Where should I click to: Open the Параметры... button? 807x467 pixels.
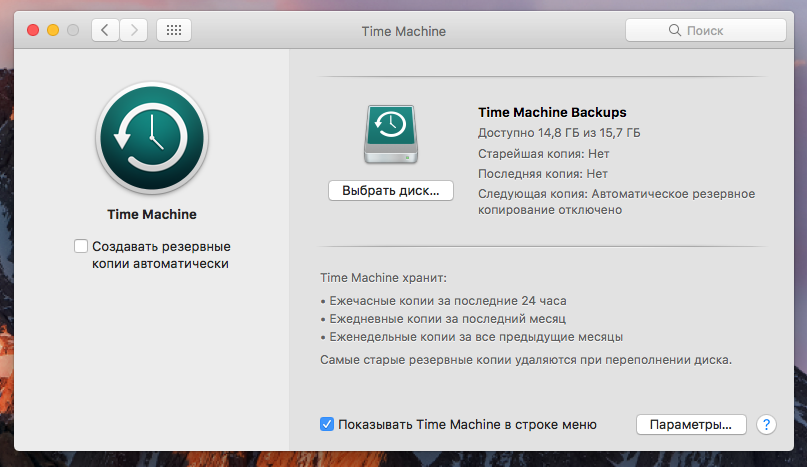click(691, 425)
